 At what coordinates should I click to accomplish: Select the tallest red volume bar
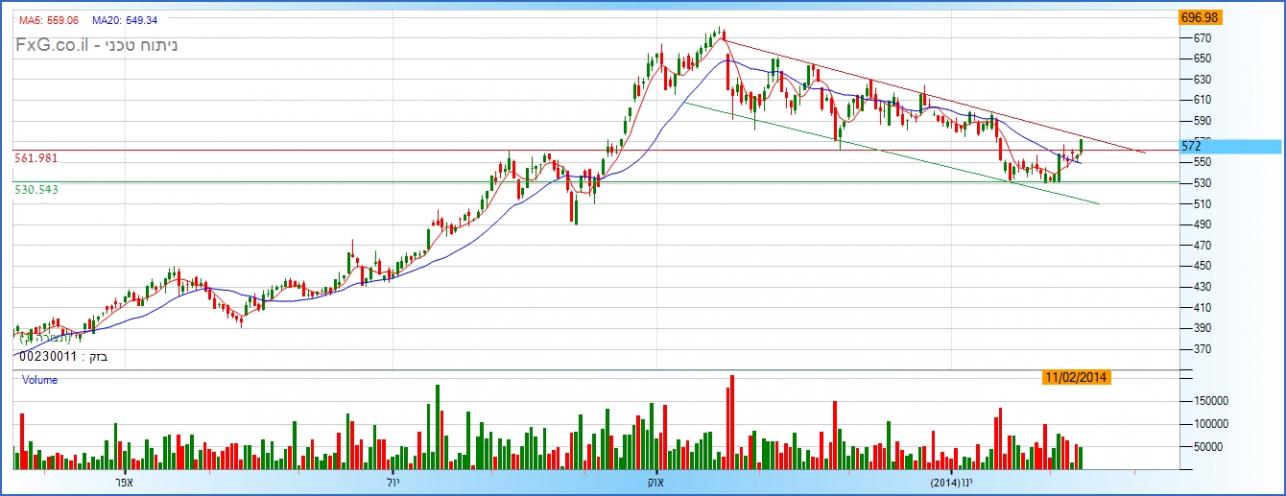click(732, 420)
